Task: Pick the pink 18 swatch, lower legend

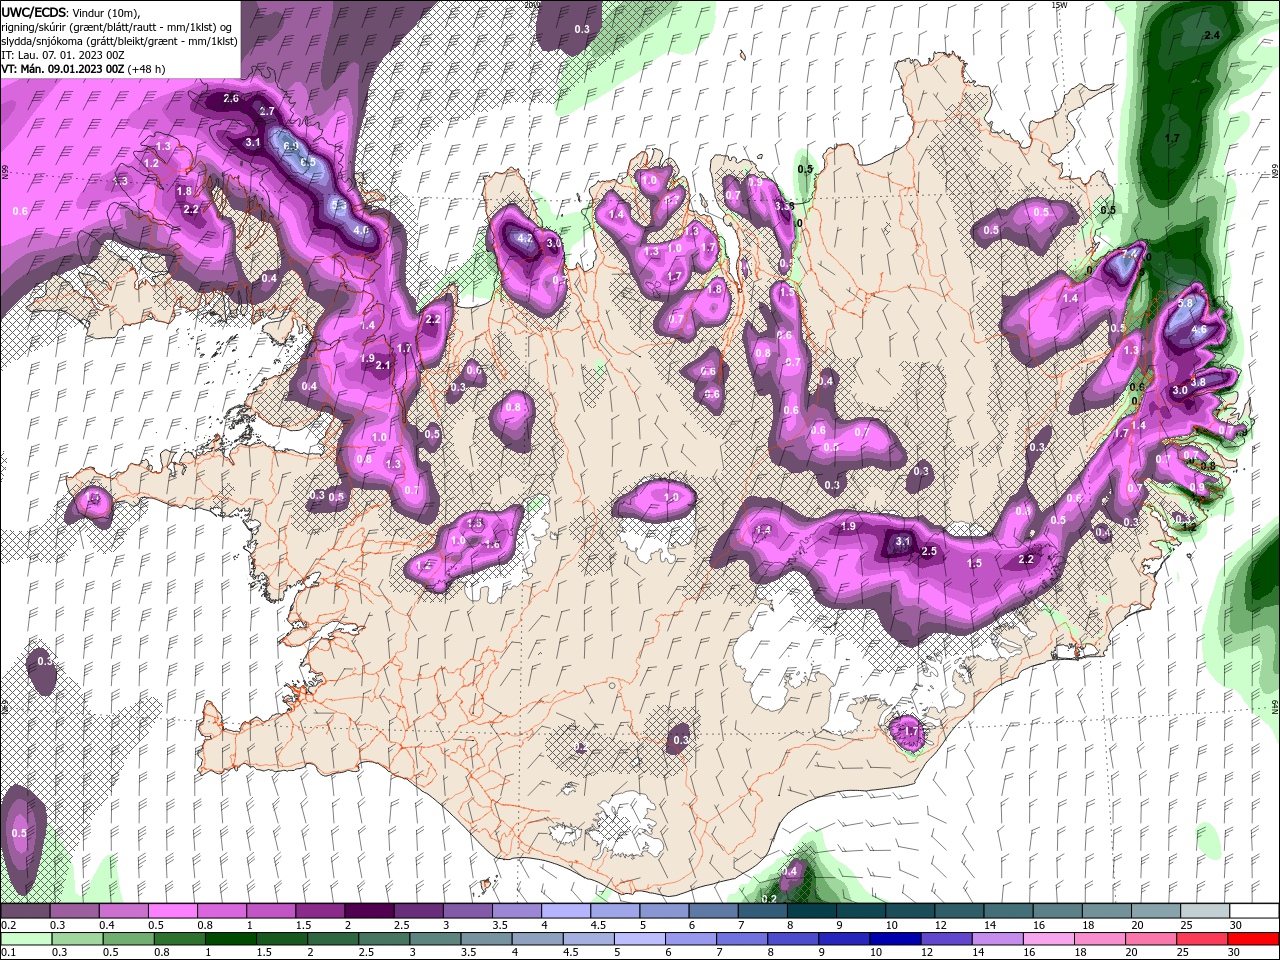Action: coord(1101,939)
